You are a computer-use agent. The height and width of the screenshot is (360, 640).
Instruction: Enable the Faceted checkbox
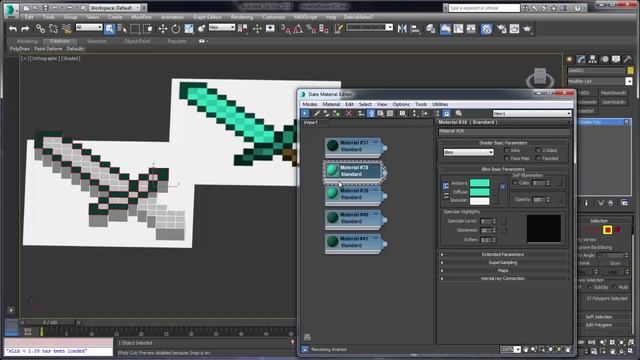click(x=538, y=158)
